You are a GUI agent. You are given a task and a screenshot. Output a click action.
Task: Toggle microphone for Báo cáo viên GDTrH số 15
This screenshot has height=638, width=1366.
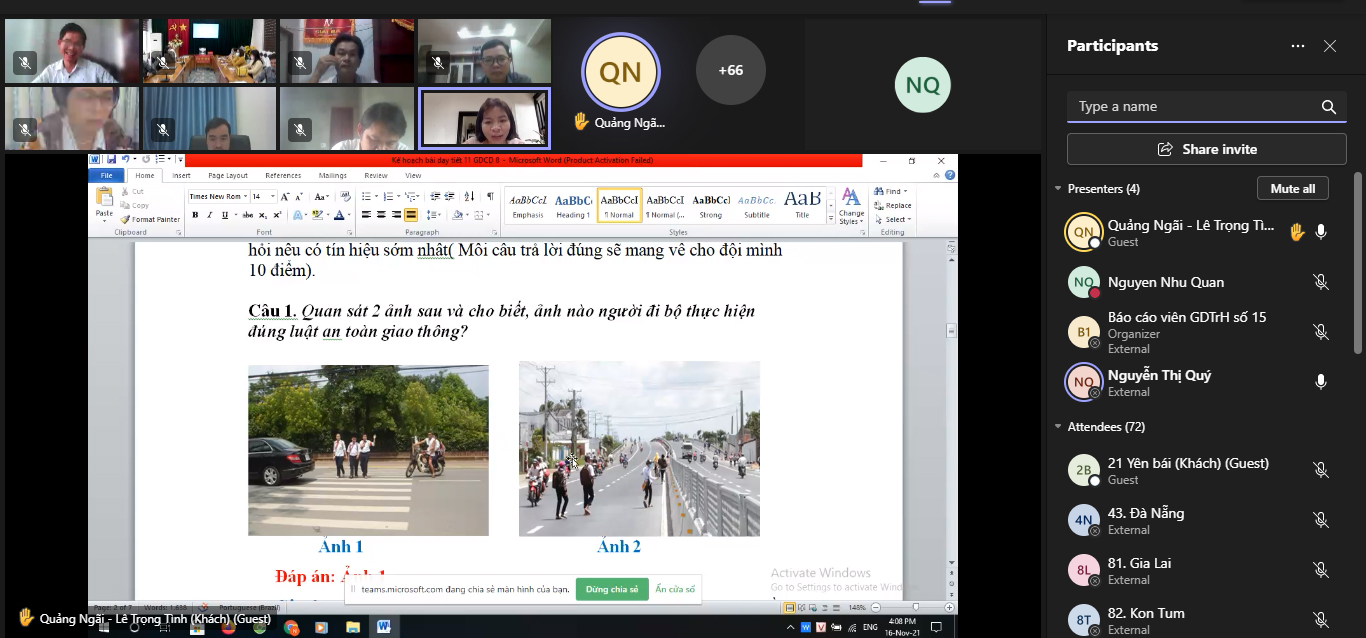point(1321,332)
